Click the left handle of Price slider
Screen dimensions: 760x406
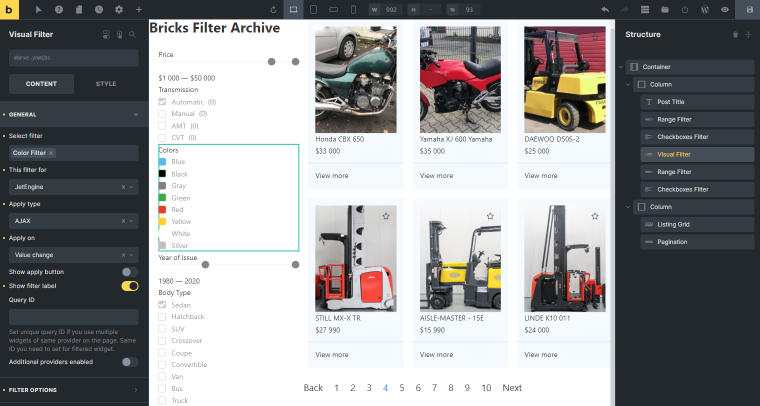pos(271,62)
